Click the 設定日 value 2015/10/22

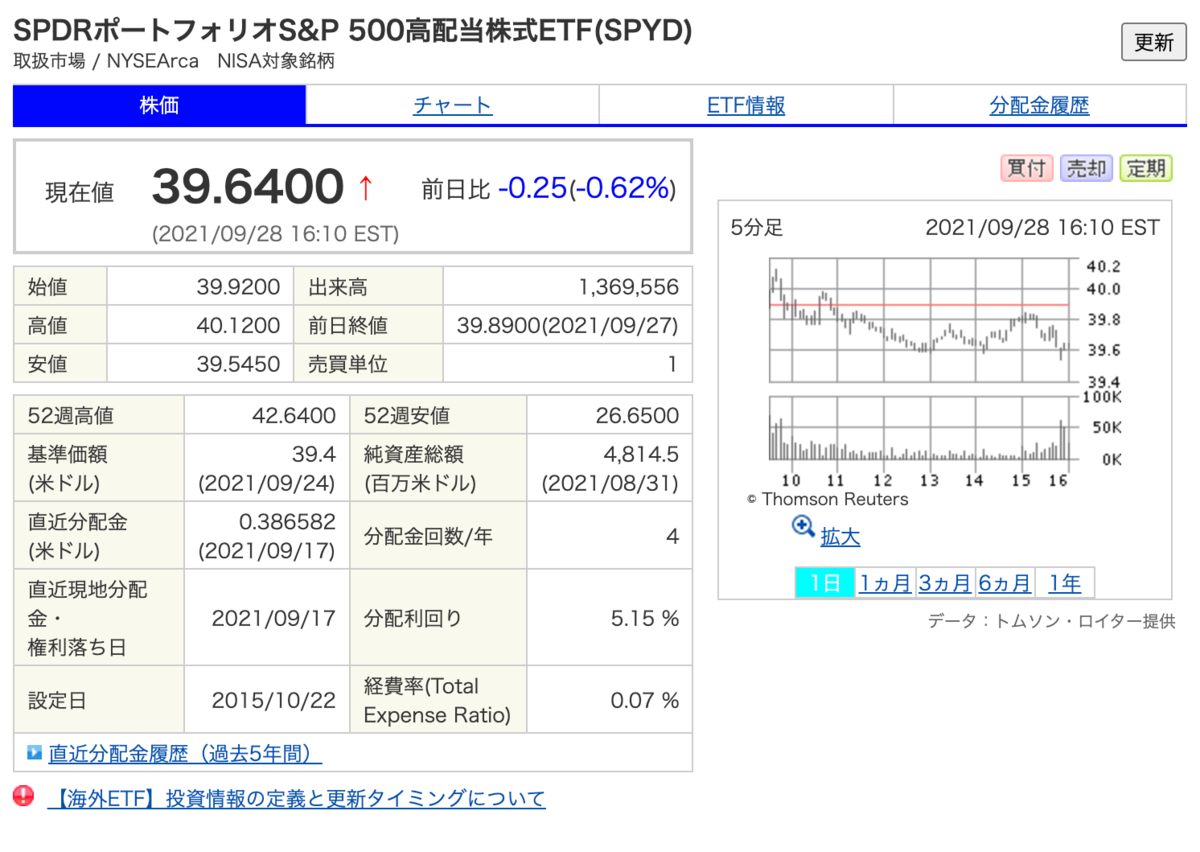point(274,701)
